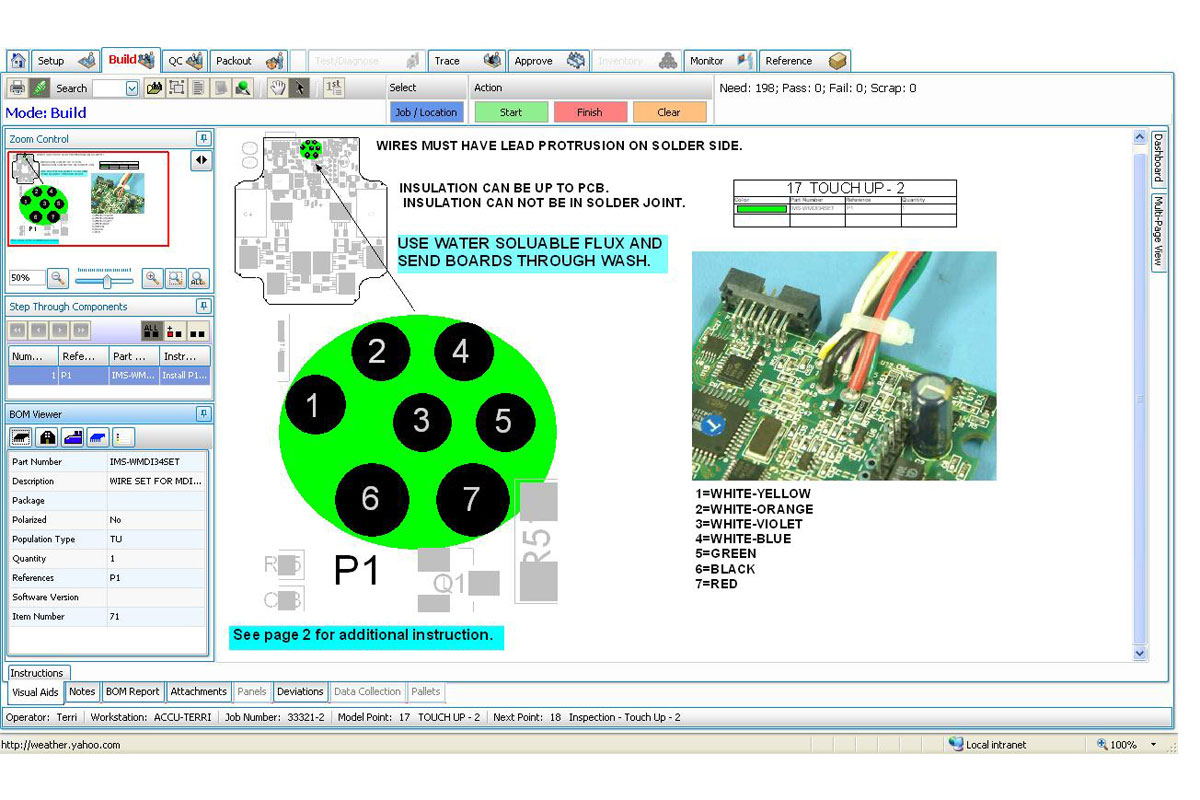This screenshot has height=800, width=1200.
Task: Switch to the Attachments tab
Action: [x=199, y=691]
